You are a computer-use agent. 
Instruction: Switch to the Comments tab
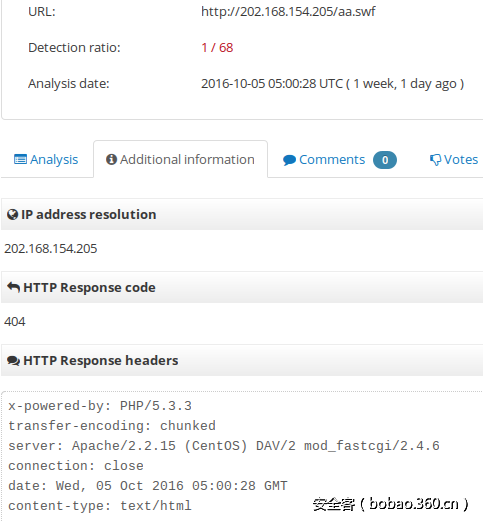[340, 160]
